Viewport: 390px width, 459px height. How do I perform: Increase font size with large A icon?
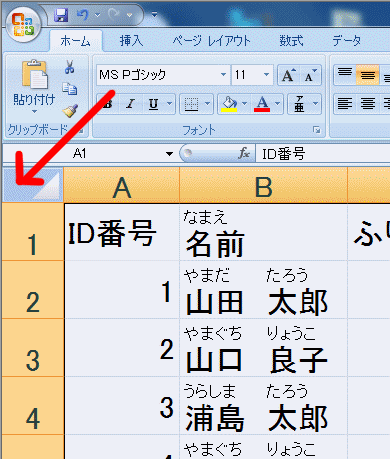click(x=289, y=75)
